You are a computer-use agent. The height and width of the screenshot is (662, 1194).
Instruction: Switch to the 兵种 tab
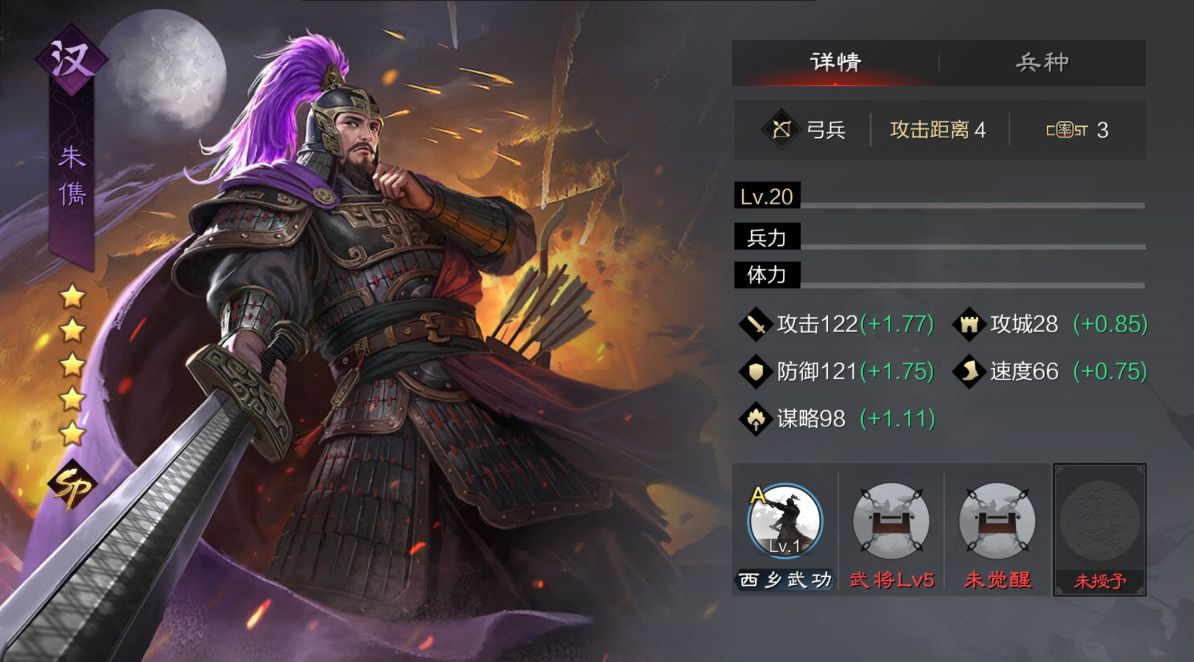tap(1042, 62)
